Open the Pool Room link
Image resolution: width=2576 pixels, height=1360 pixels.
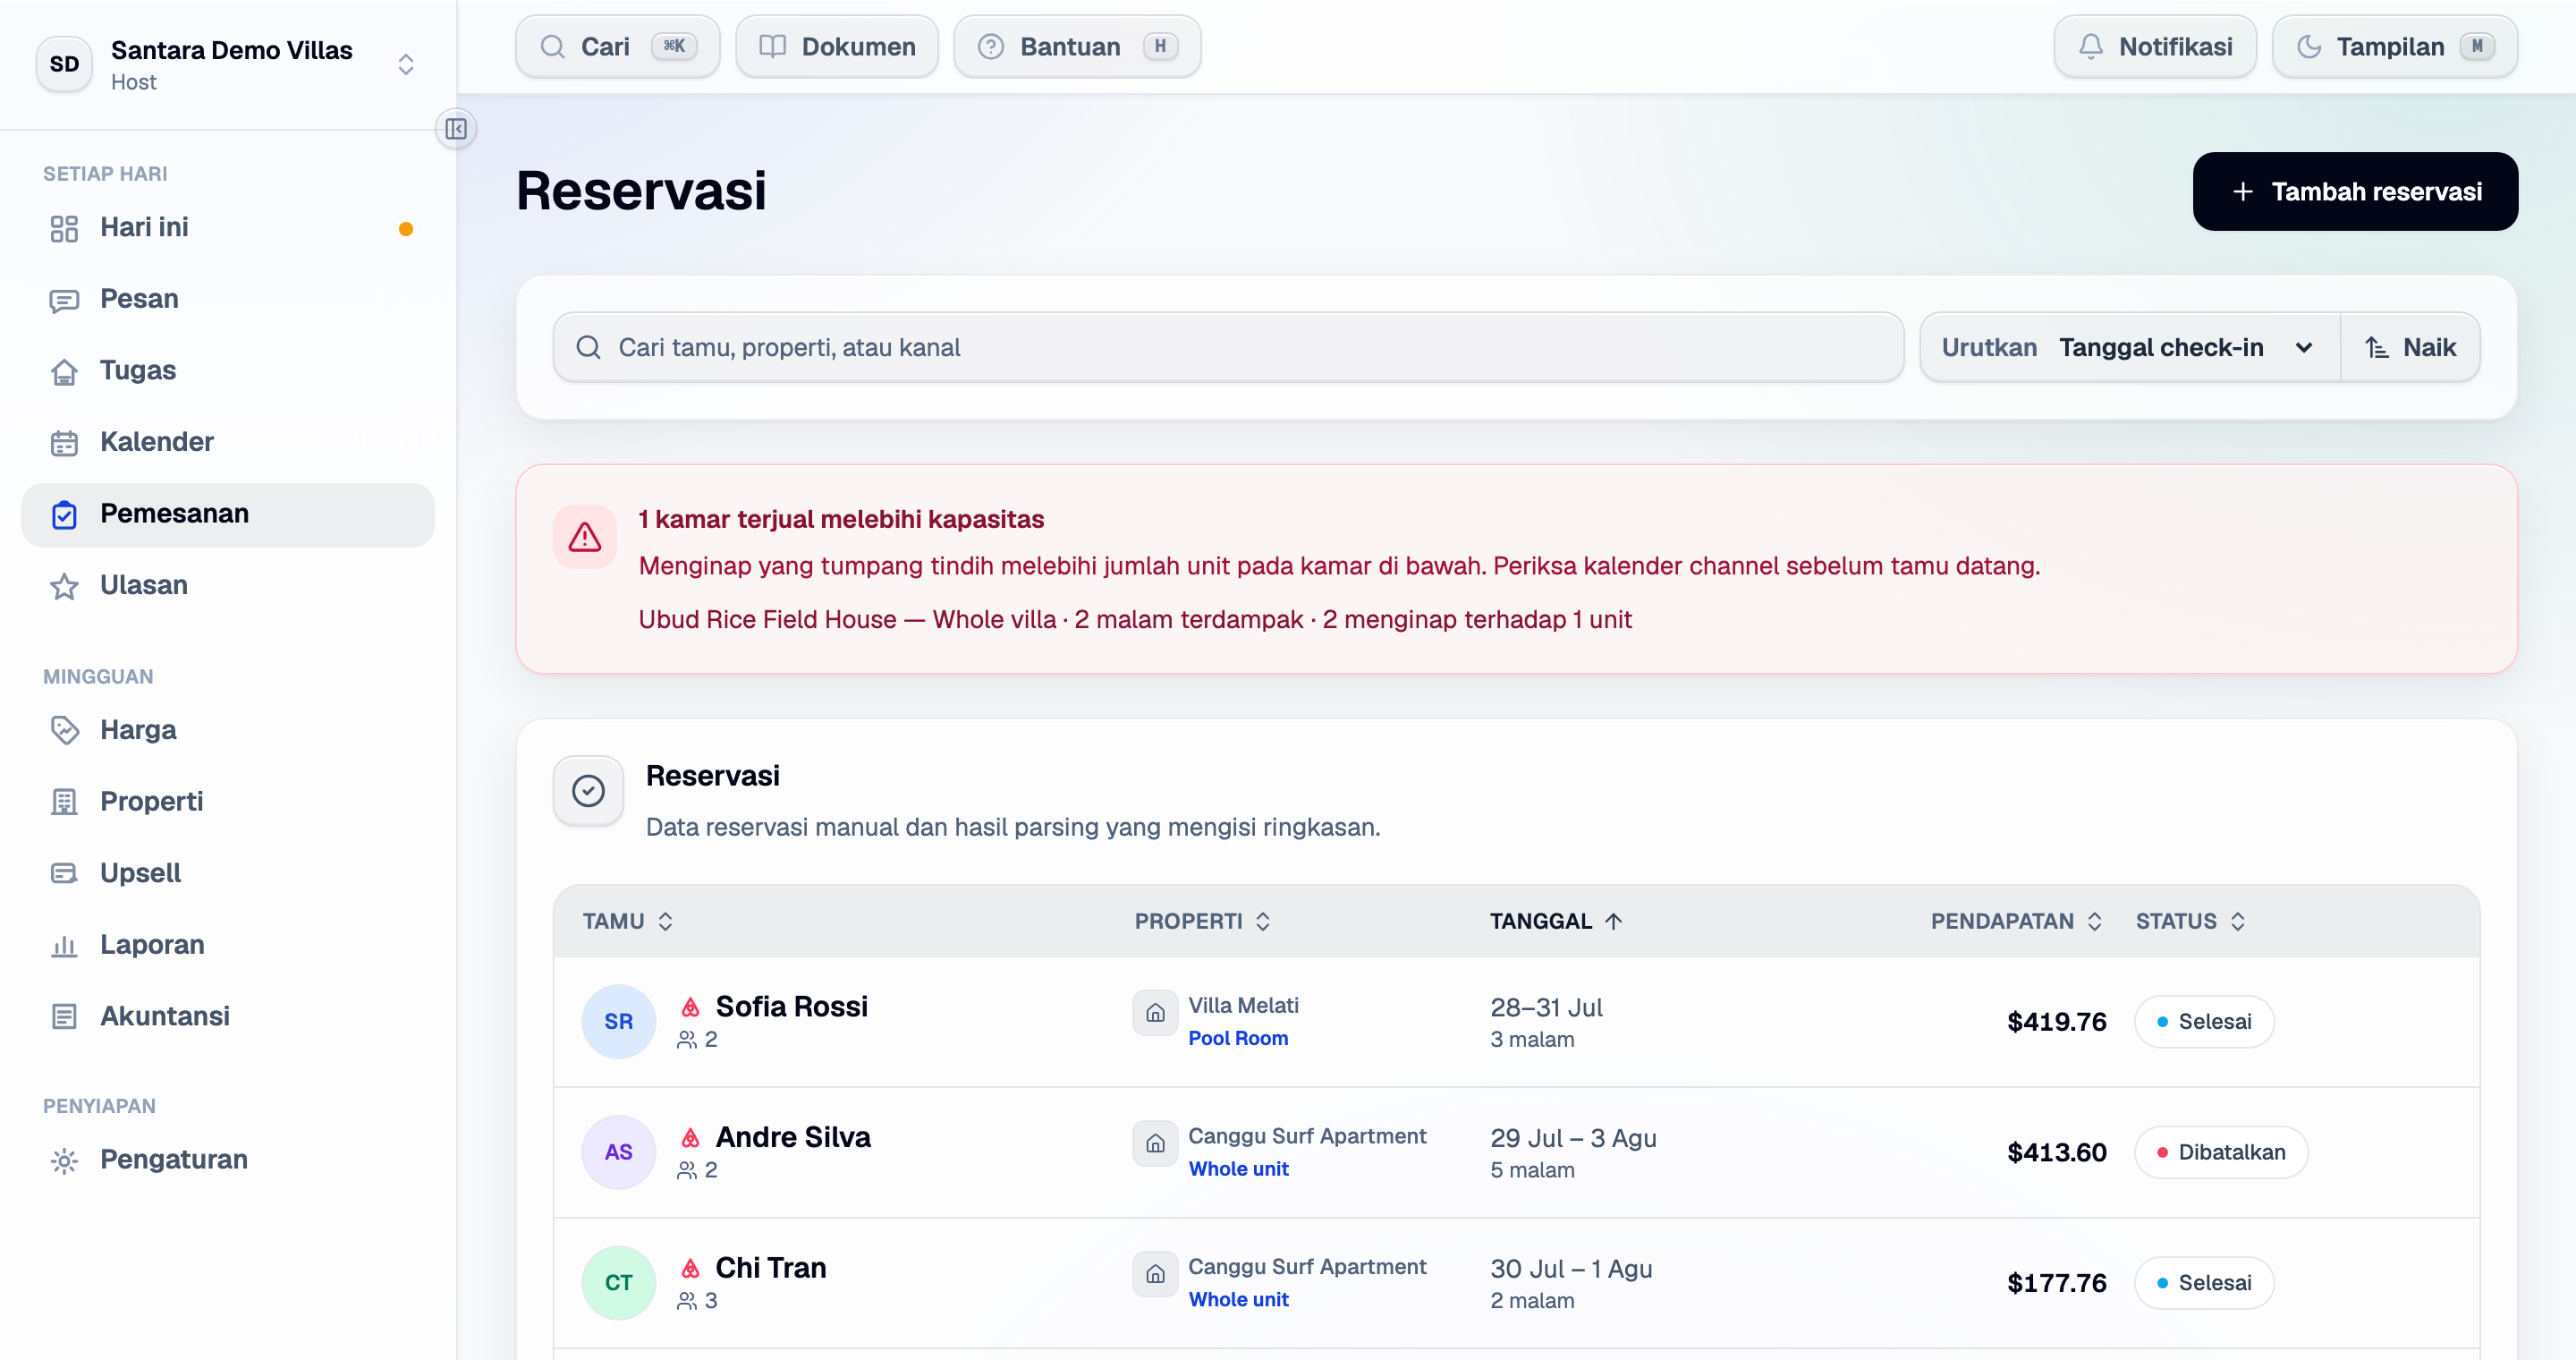tap(1238, 1038)
